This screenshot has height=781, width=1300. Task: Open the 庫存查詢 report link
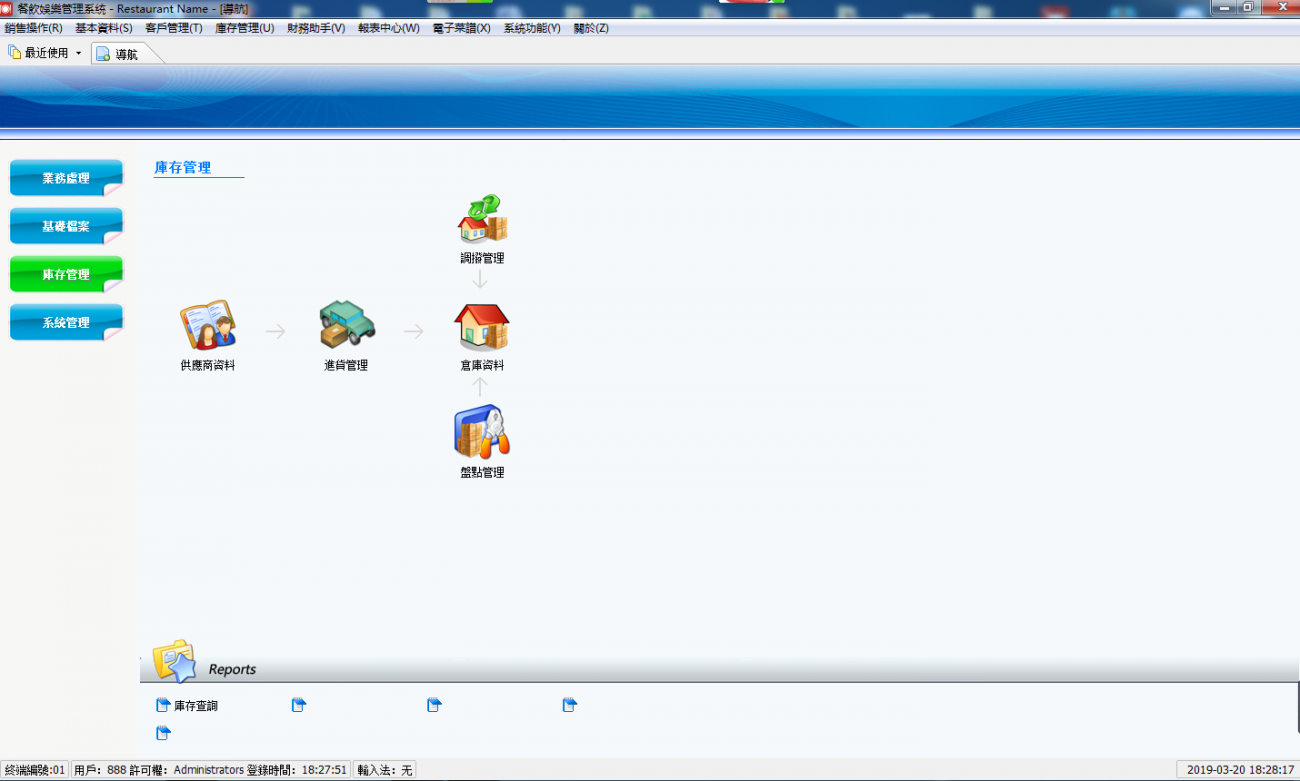(196, 706)
